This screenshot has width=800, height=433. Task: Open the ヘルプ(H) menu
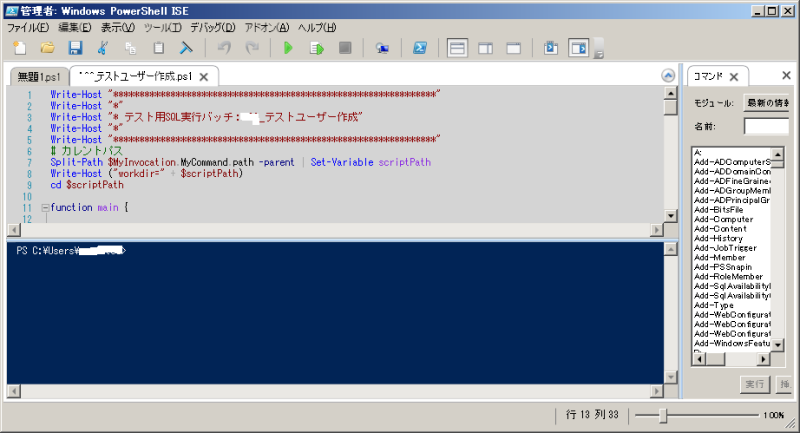[317, 28]
